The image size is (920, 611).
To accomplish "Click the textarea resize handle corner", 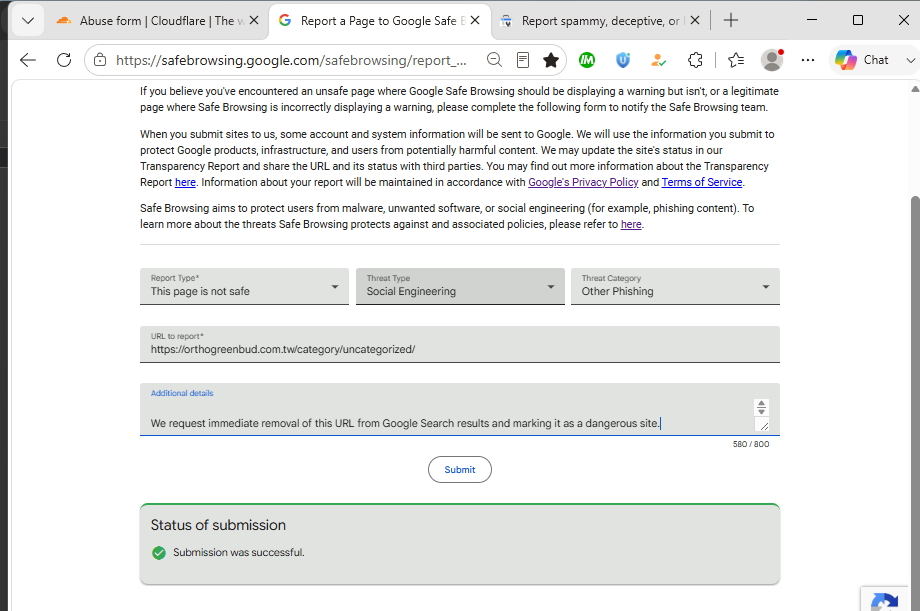I will tap(764, 426).
